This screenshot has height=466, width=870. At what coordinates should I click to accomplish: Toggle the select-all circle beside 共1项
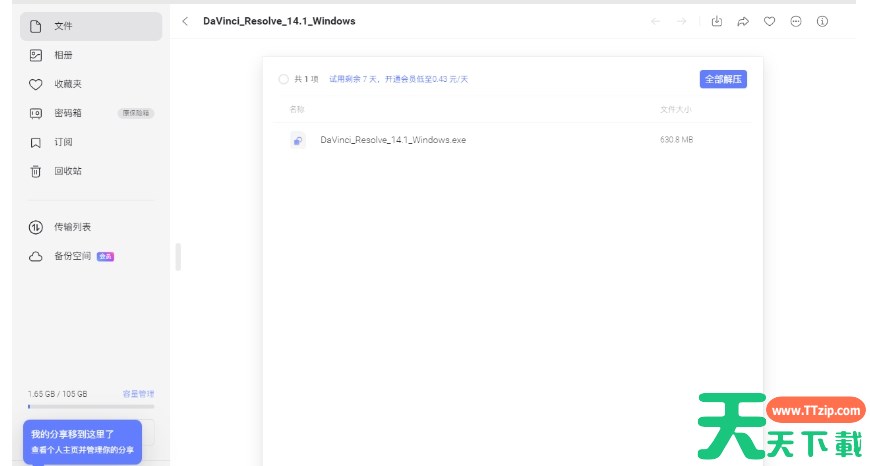click(x=283, y=78)
